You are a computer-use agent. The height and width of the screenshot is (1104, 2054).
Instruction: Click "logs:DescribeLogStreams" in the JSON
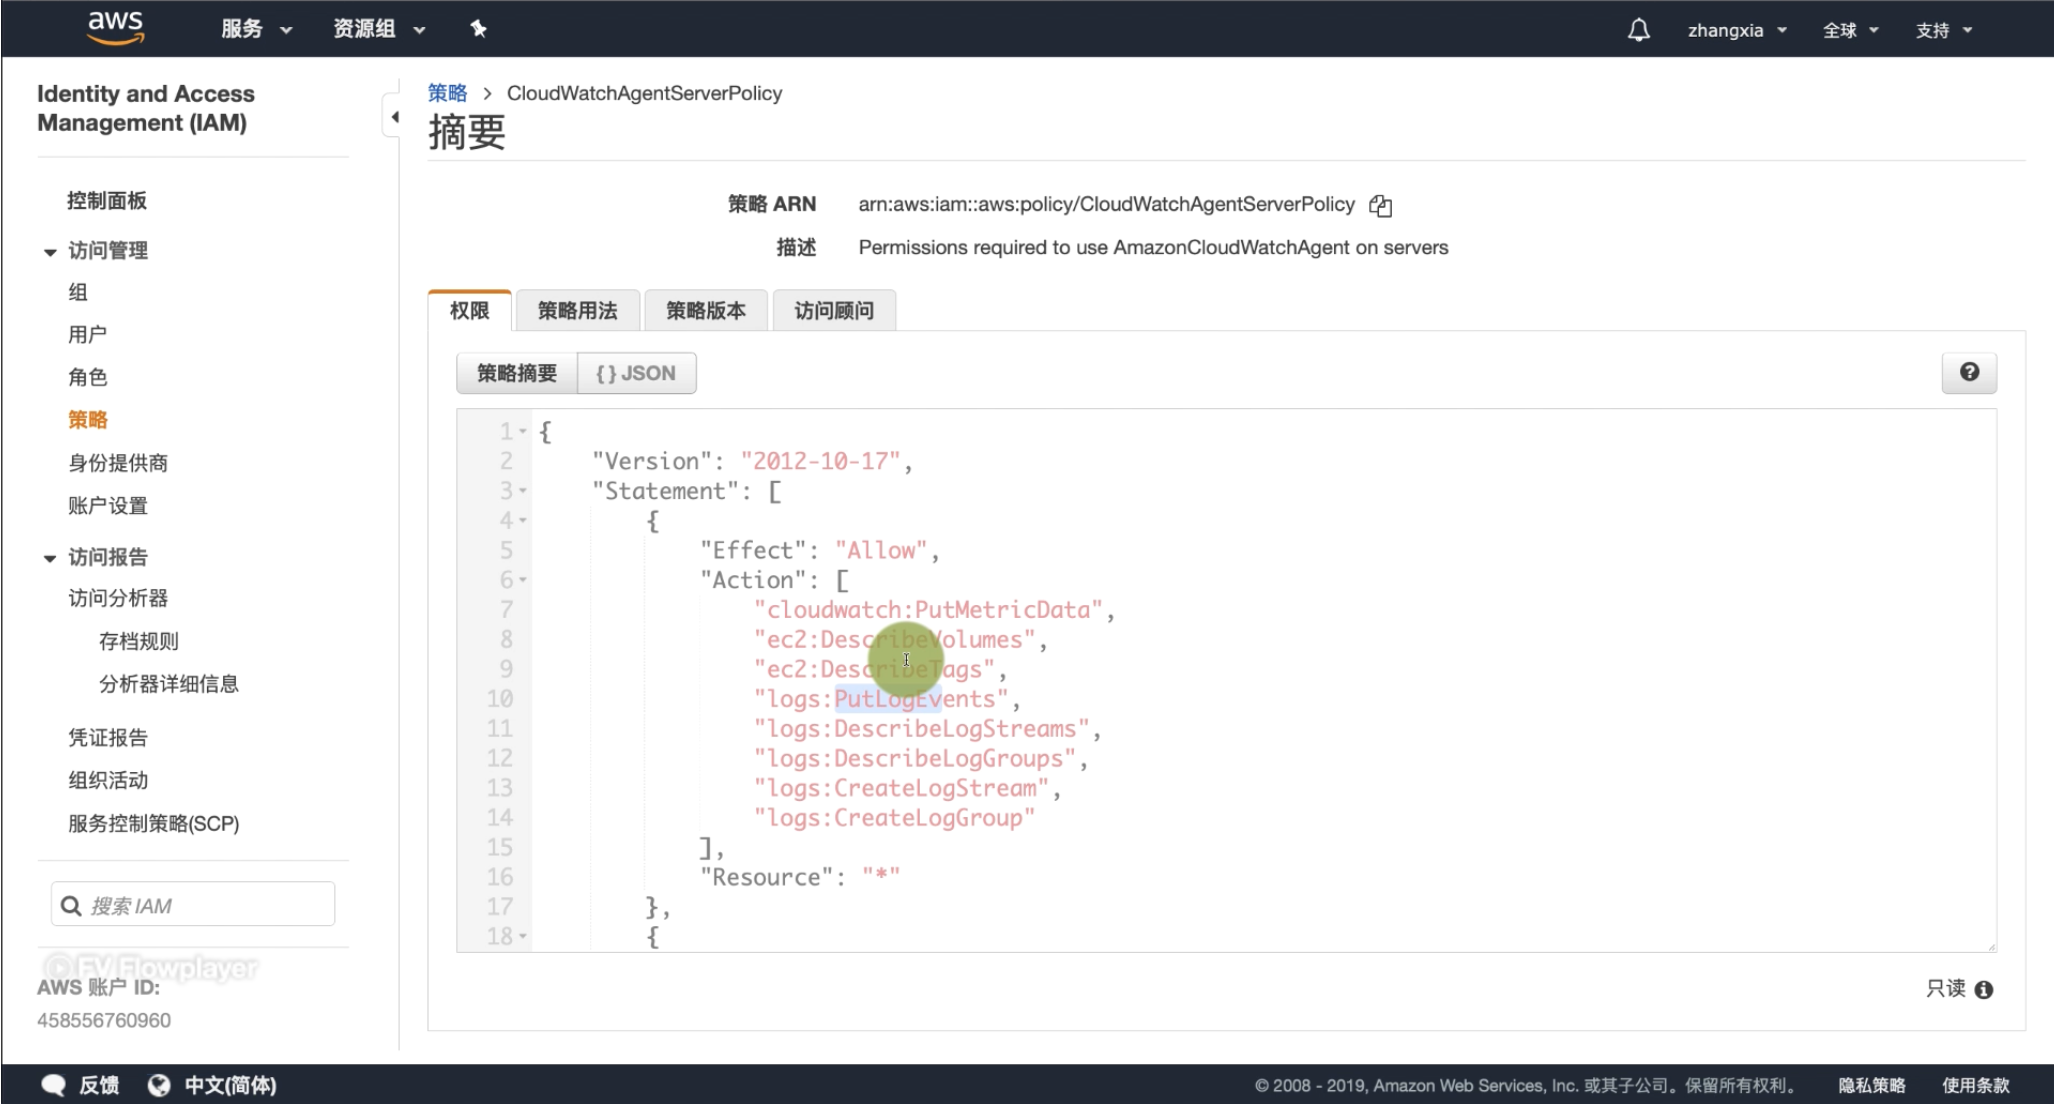coord(921,729)
